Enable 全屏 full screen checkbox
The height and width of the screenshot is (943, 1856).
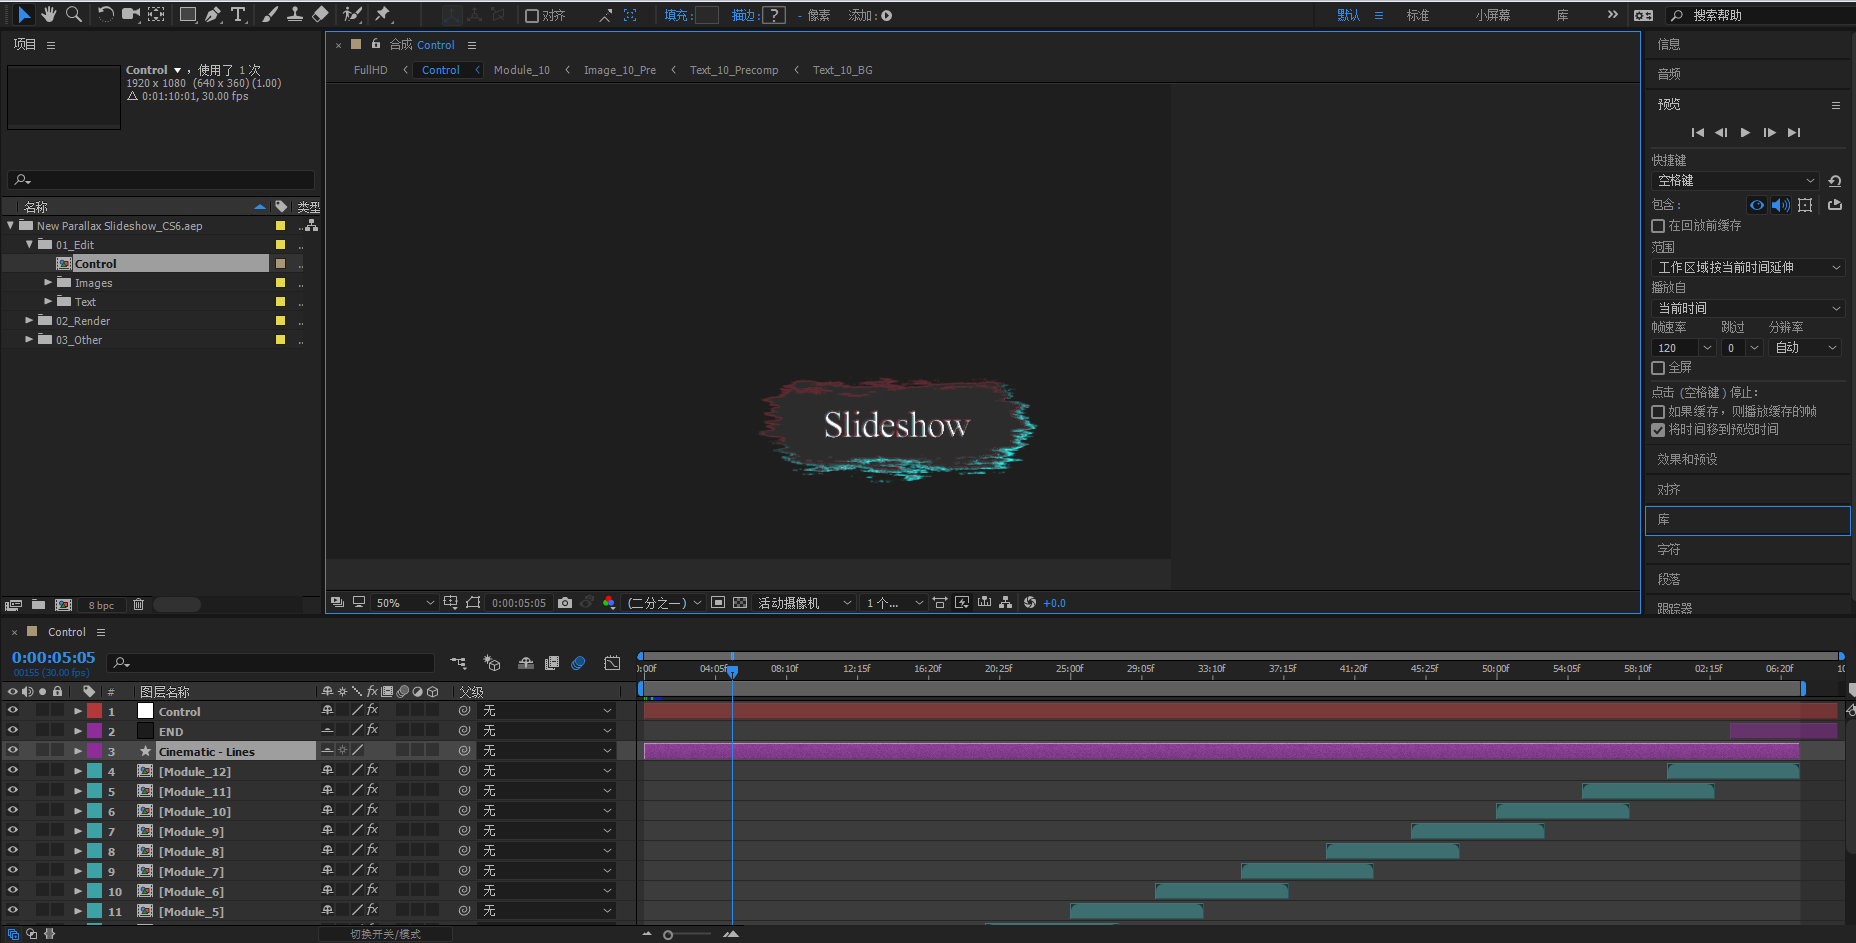tap(1658, 368)
